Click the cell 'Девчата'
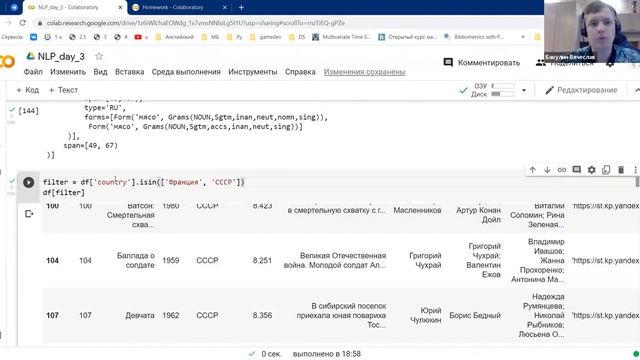Image resolution: width=640 pixels, height=360 pixels. [x=140, y=315]
